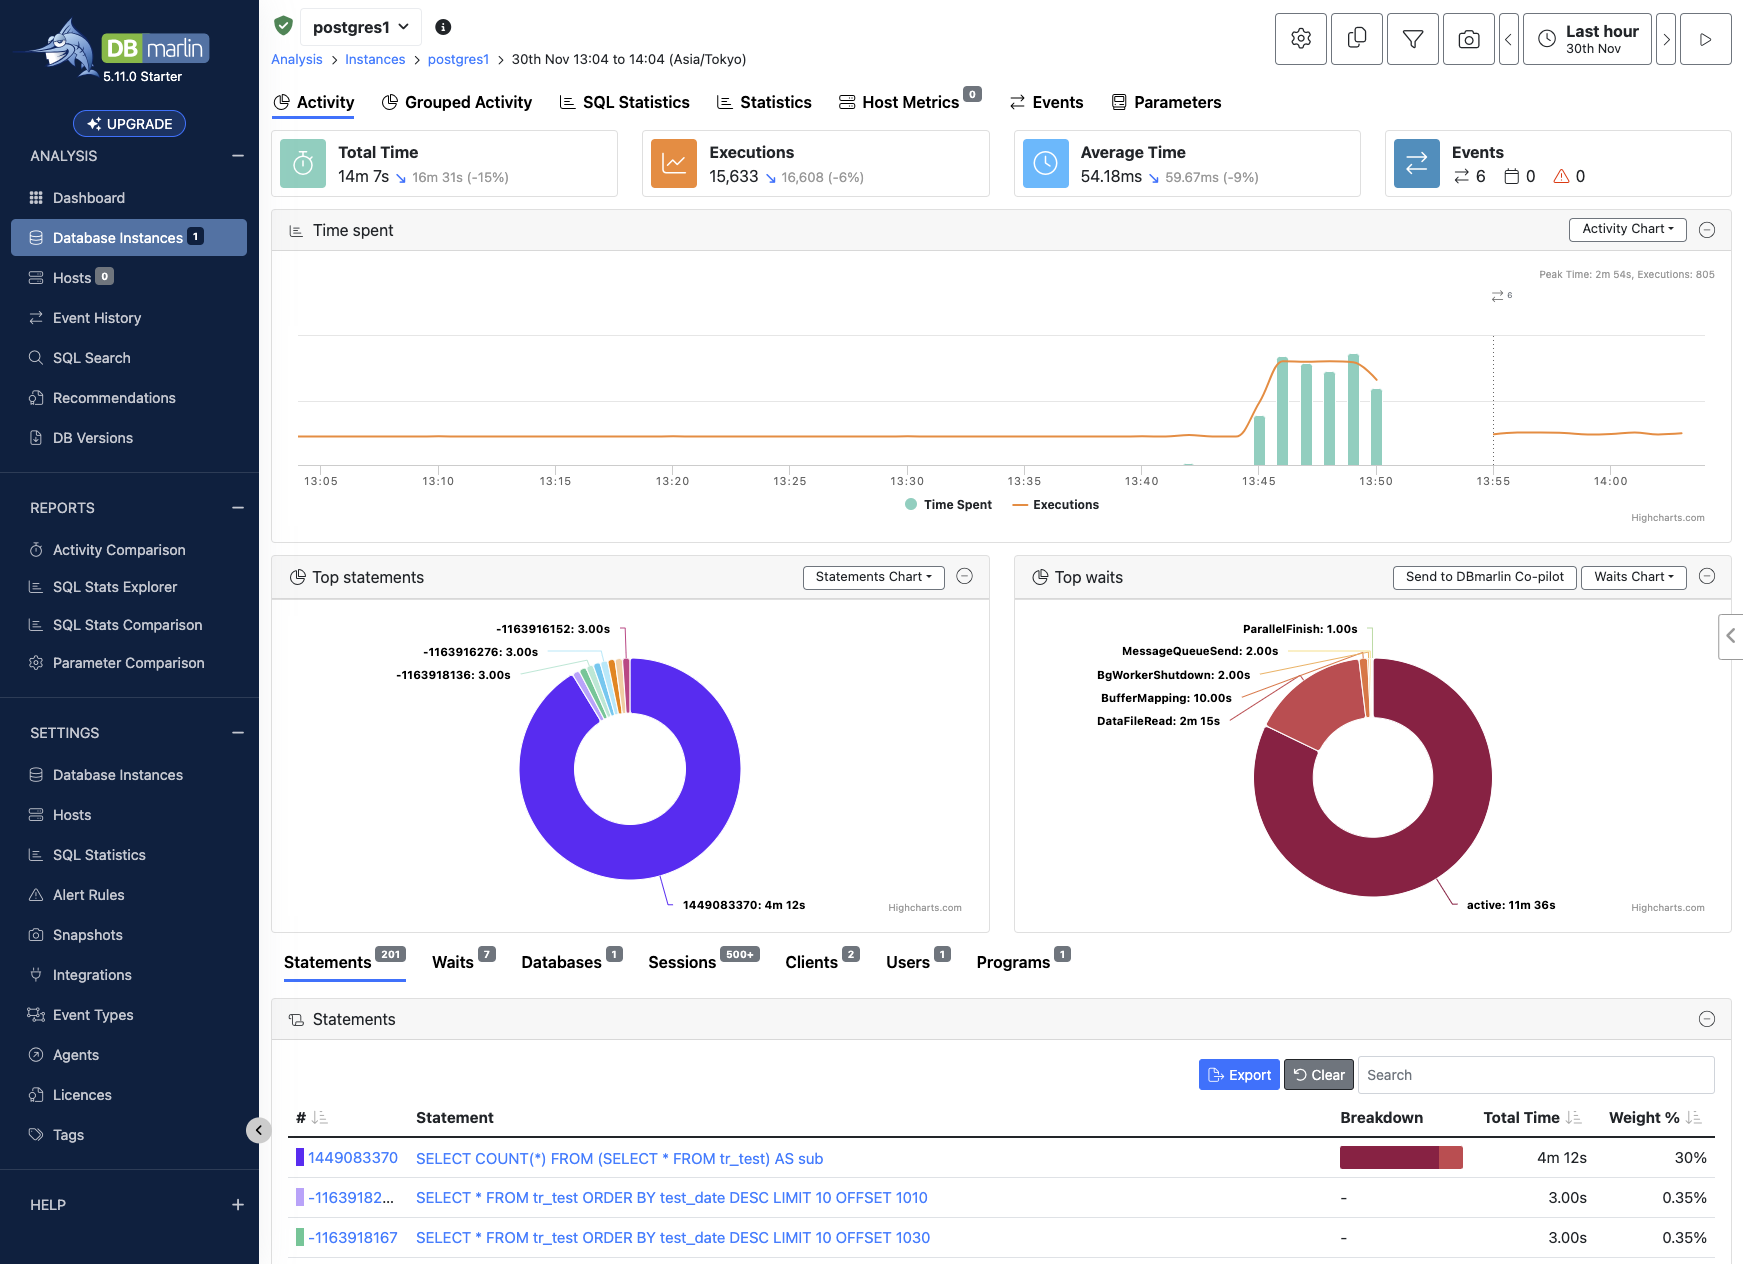Open the filter funnel icon

(1413, 39)
